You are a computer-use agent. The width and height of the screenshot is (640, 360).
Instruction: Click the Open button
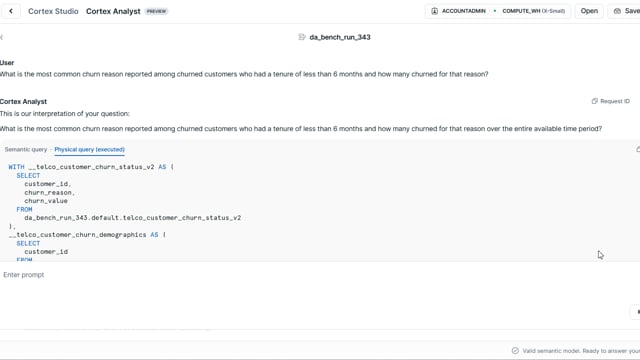pyautogui.click(x=589, y=11)
